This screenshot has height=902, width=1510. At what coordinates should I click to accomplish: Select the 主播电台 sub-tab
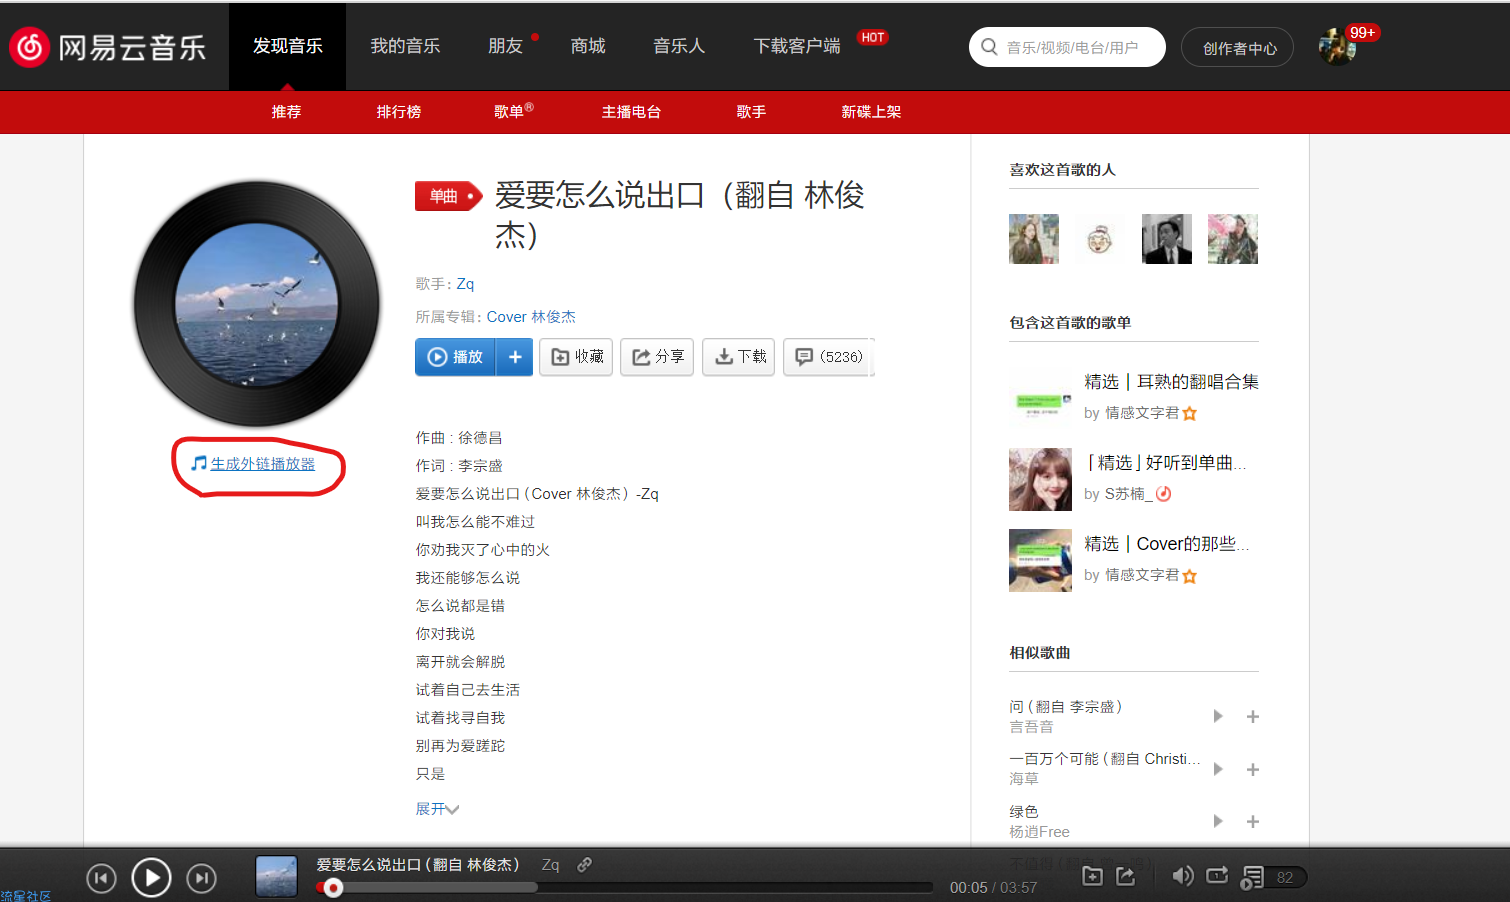click(631, 112)
